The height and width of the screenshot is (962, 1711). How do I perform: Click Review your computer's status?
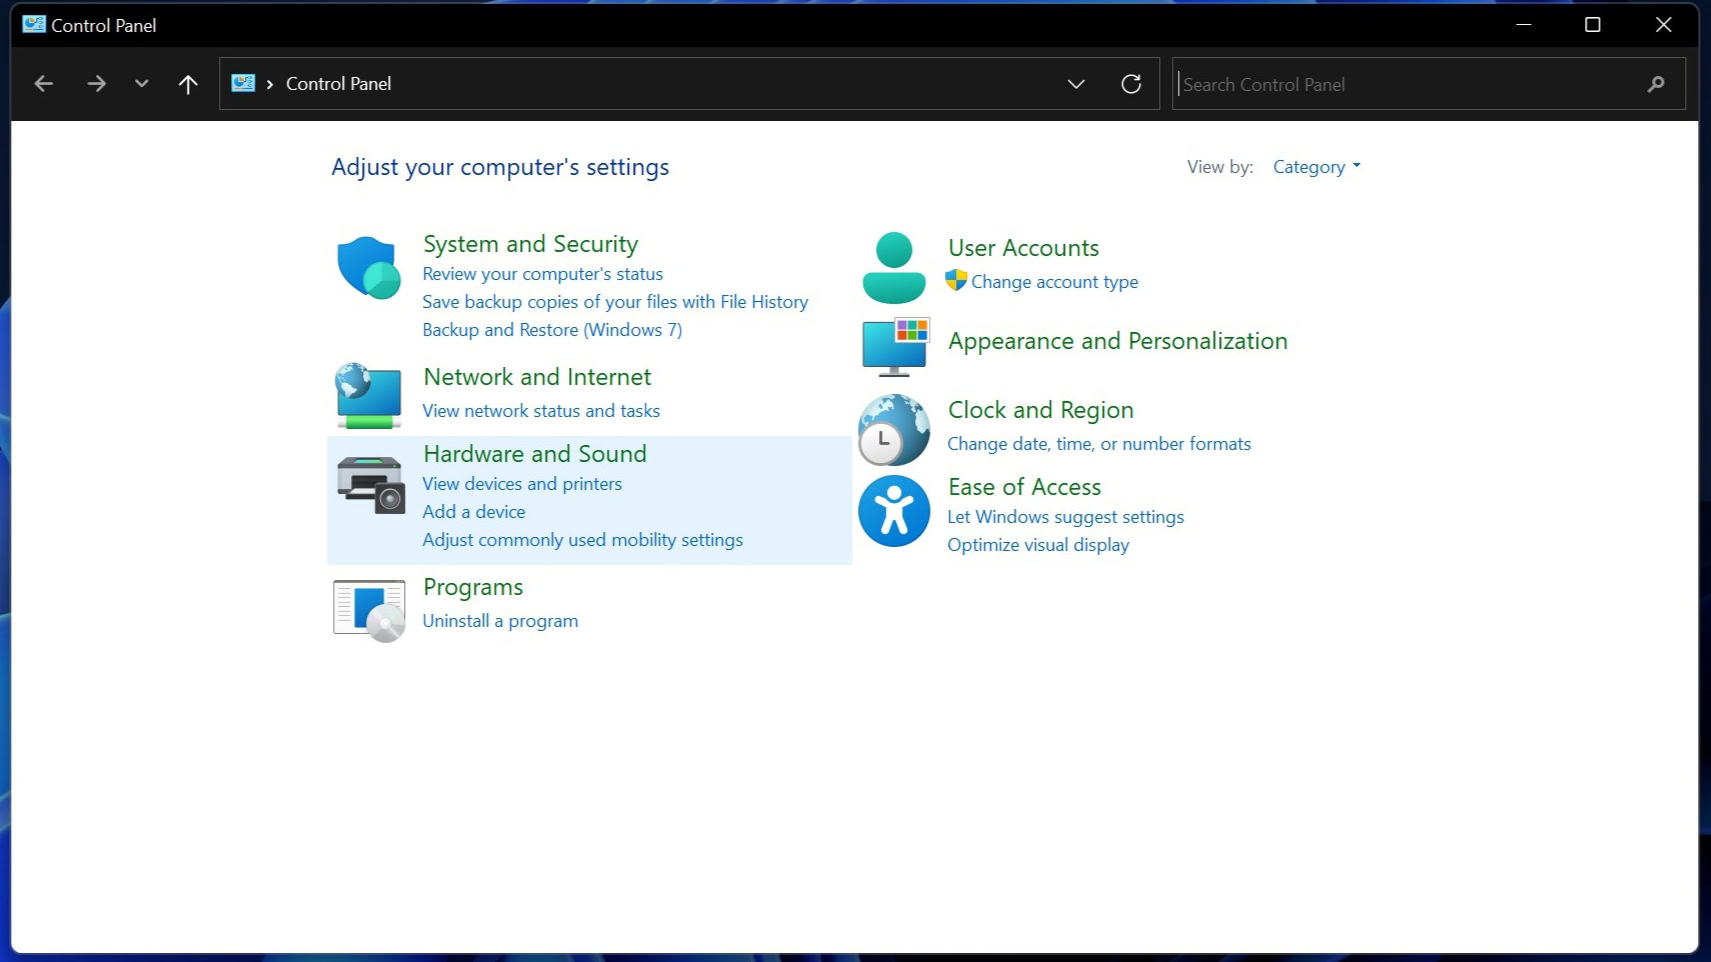coord(542,274)
